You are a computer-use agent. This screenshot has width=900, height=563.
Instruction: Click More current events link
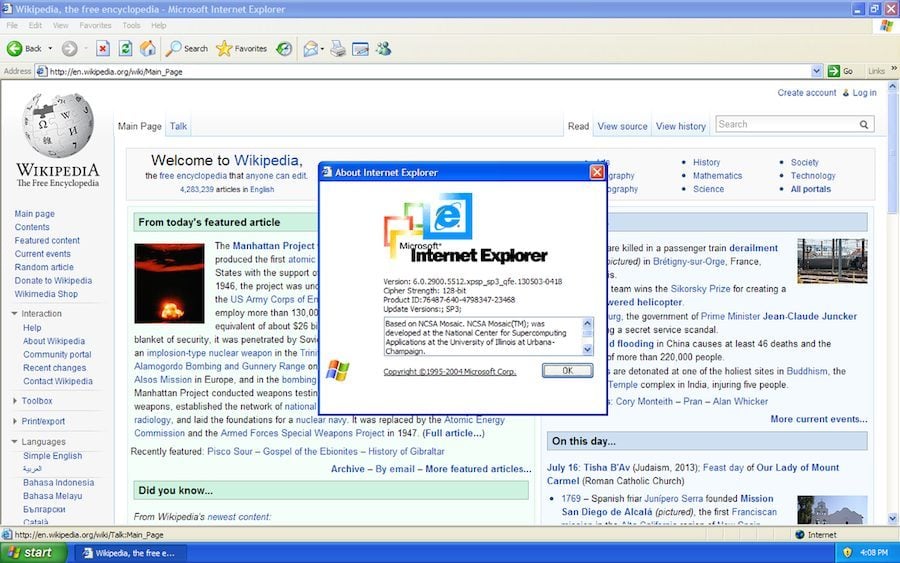pyautogui.click(x=818, y=419)
